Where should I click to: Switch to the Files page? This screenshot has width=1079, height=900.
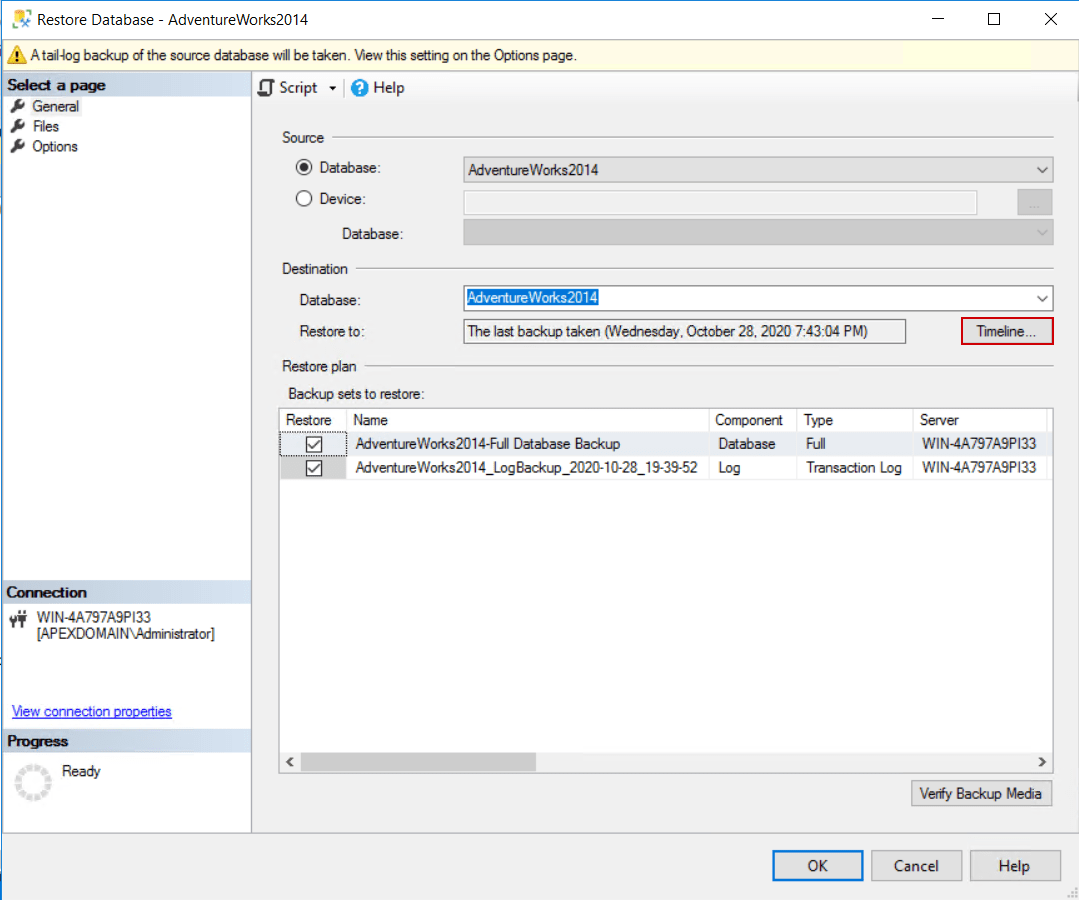(47, 126)
